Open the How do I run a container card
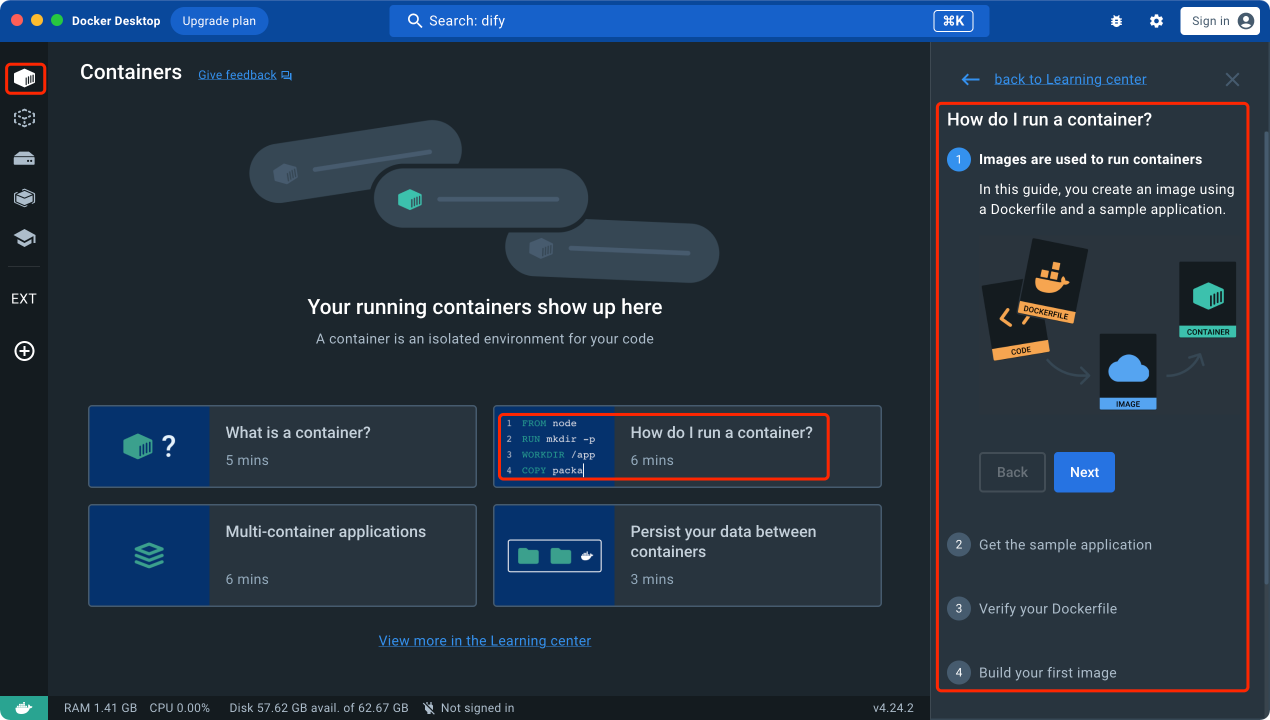1270x720 pixels. [x=687, y=446]
